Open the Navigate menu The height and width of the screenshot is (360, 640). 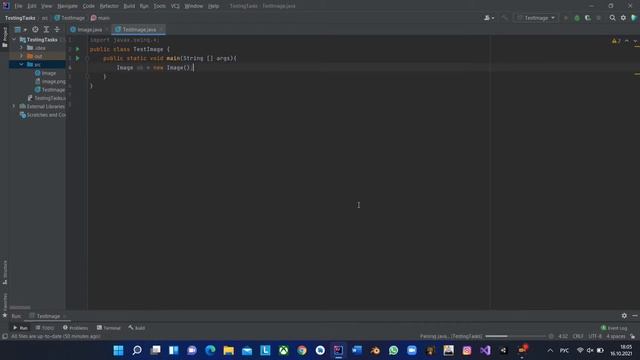[67, 6]
